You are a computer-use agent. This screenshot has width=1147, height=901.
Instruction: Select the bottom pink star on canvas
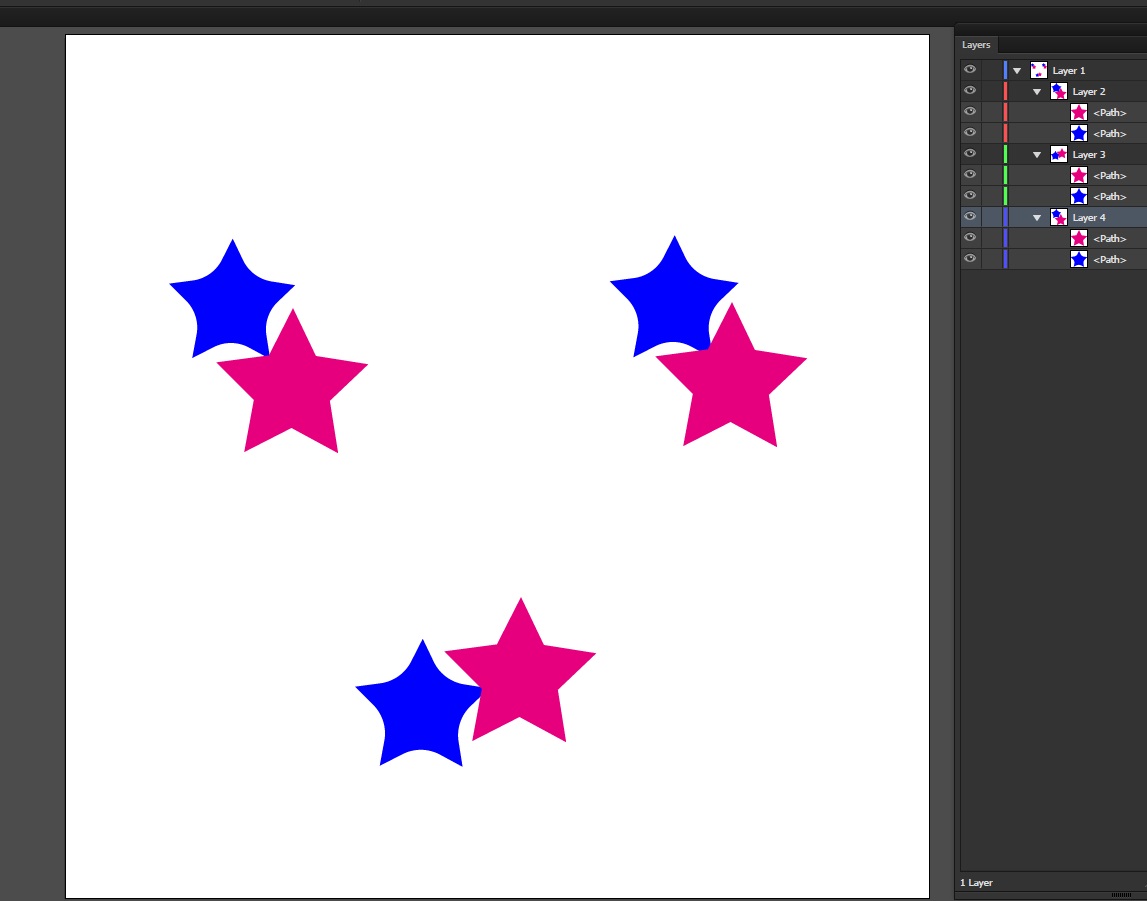tap(521, 674)
